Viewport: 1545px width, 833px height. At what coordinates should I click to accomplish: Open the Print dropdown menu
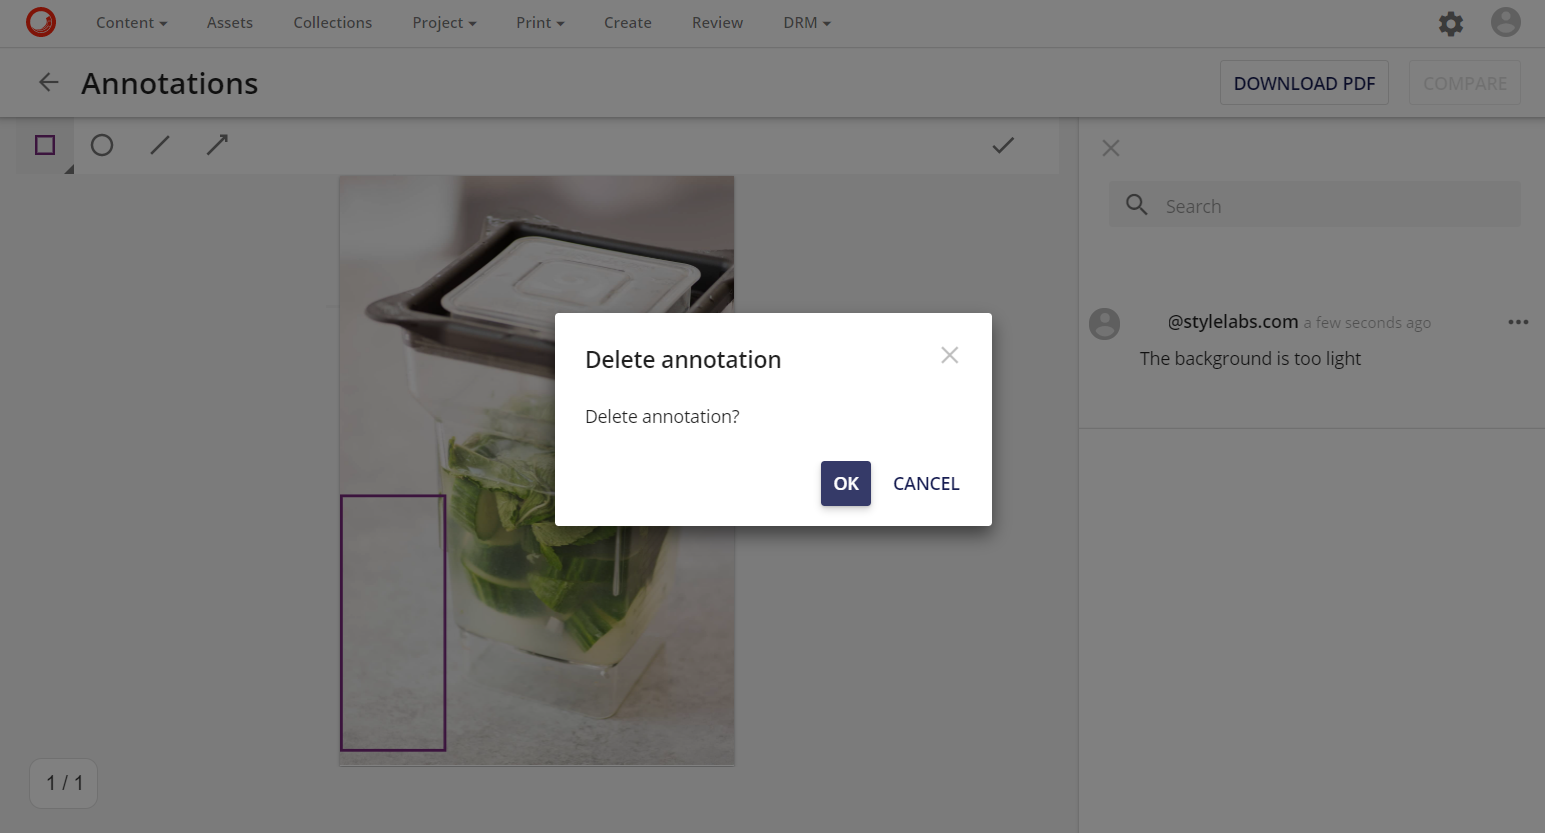click(539, 22)
